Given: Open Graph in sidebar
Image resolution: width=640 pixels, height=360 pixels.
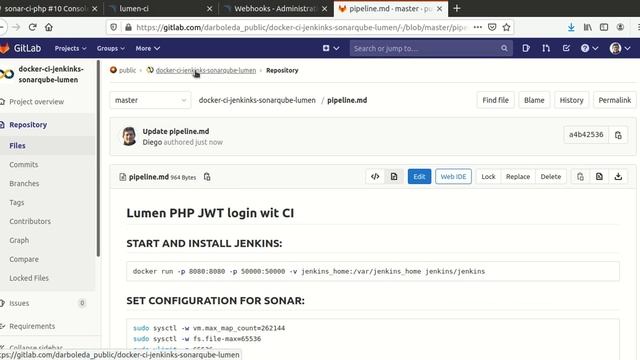Looking at the screenshot, I should 19,240.
